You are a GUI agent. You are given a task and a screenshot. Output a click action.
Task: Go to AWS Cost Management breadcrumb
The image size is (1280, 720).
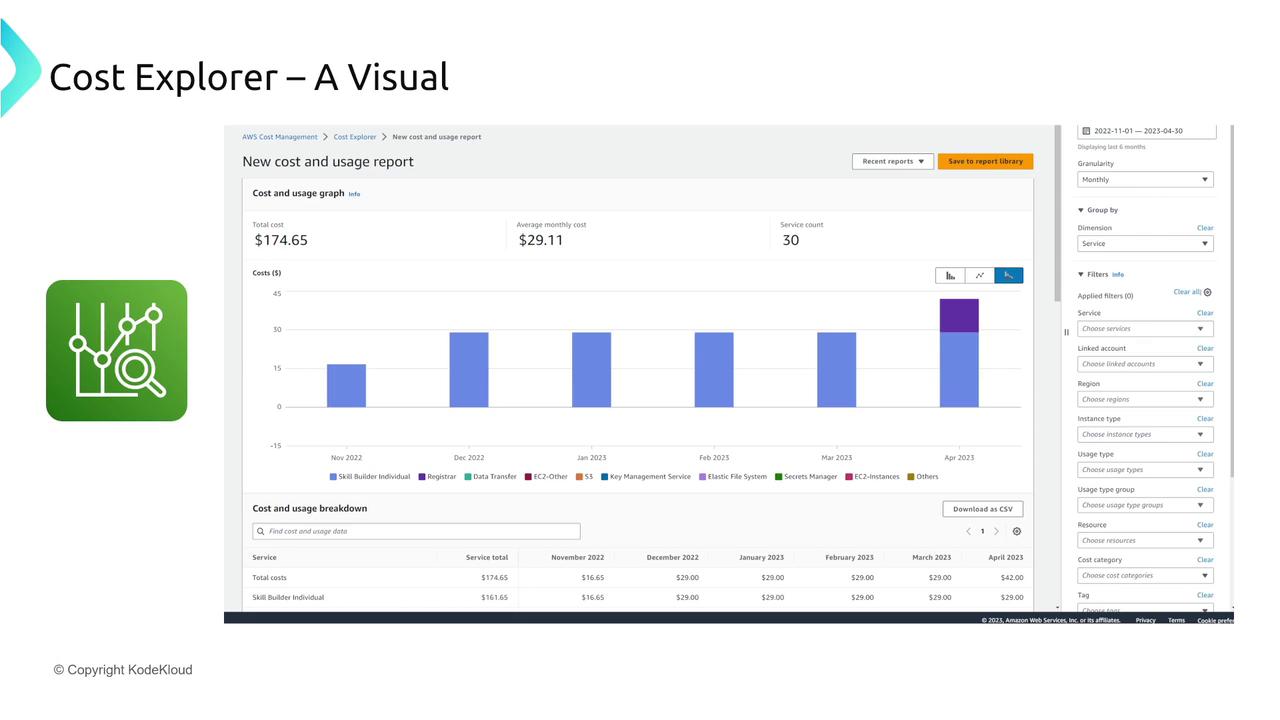pyautogui.click(x=280, y=137)
